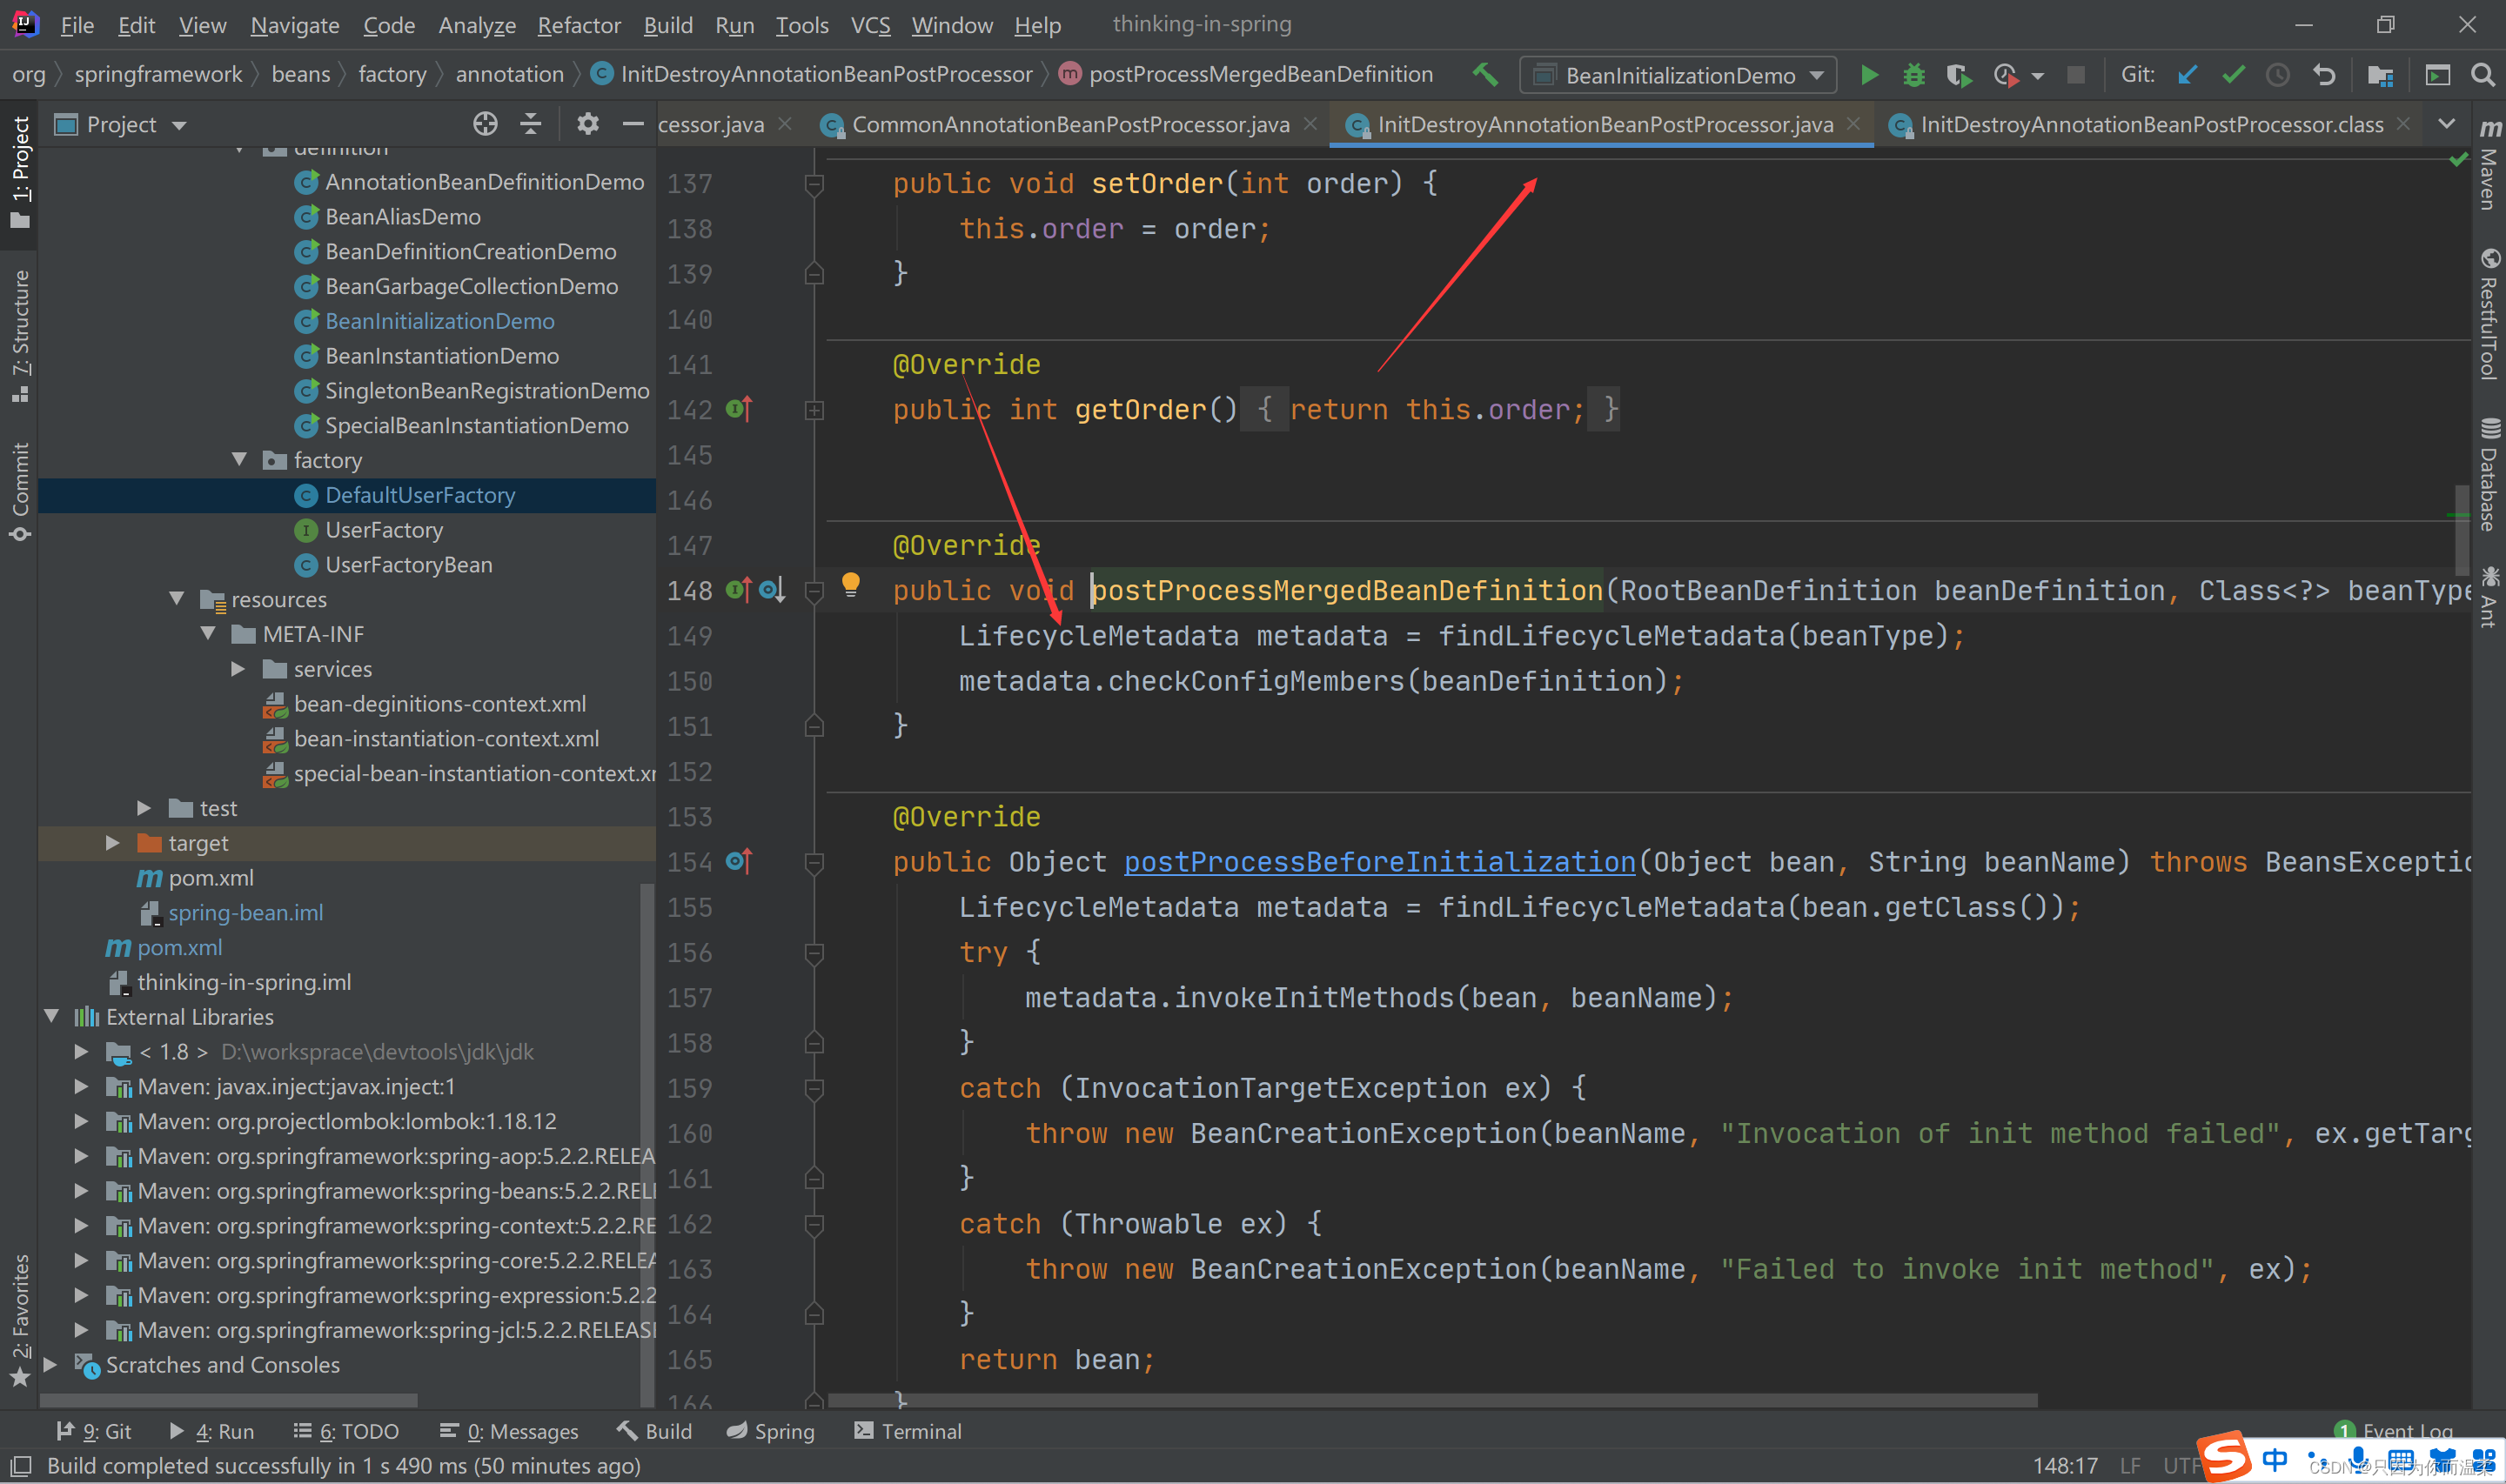Click the yellow lightbulb intention icon
Image resolution: width=2506 pixels, height=1484 pixels.
pos(850,584)
